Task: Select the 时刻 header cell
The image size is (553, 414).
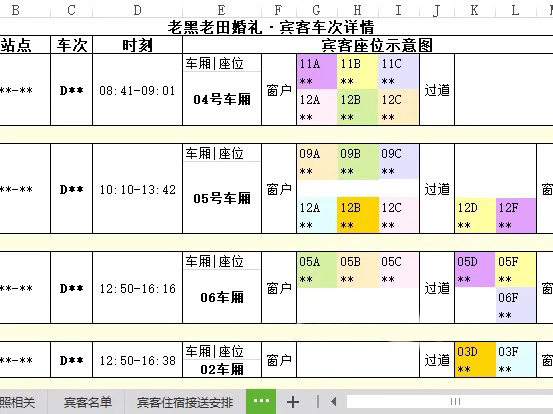Action: click(x=138, y=45)
